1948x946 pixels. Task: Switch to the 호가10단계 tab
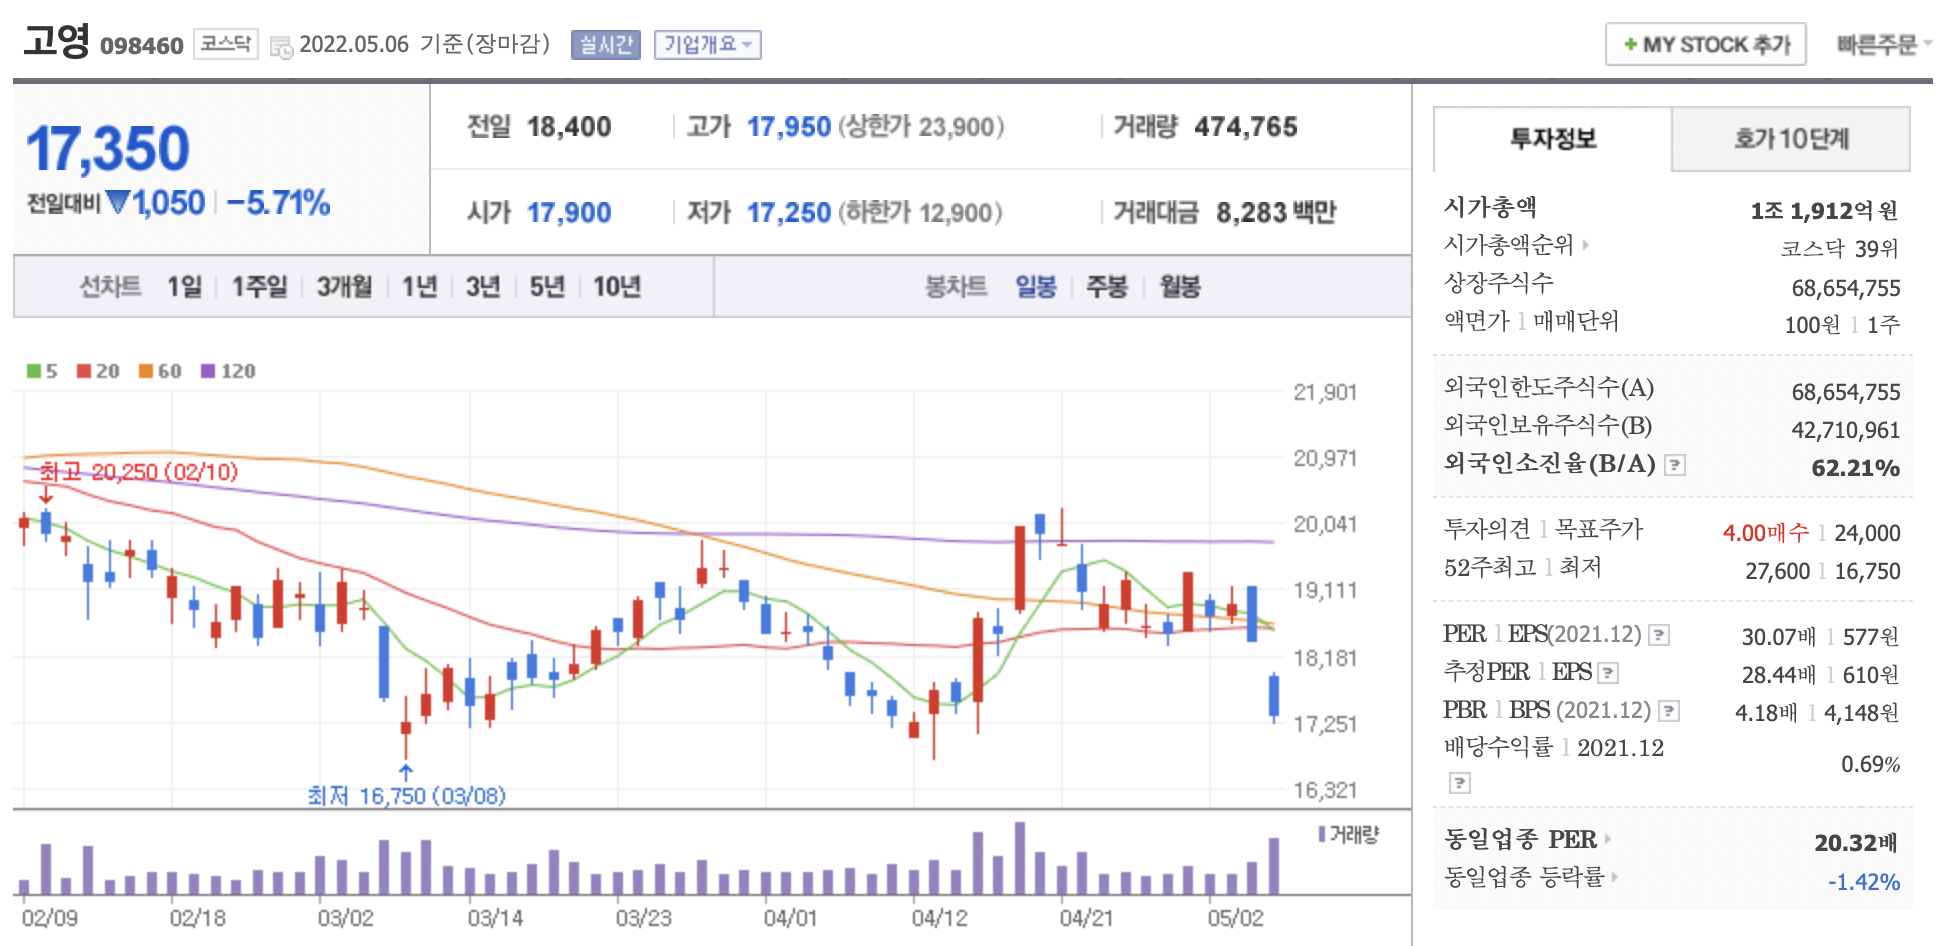click(x=1791, y=139)
